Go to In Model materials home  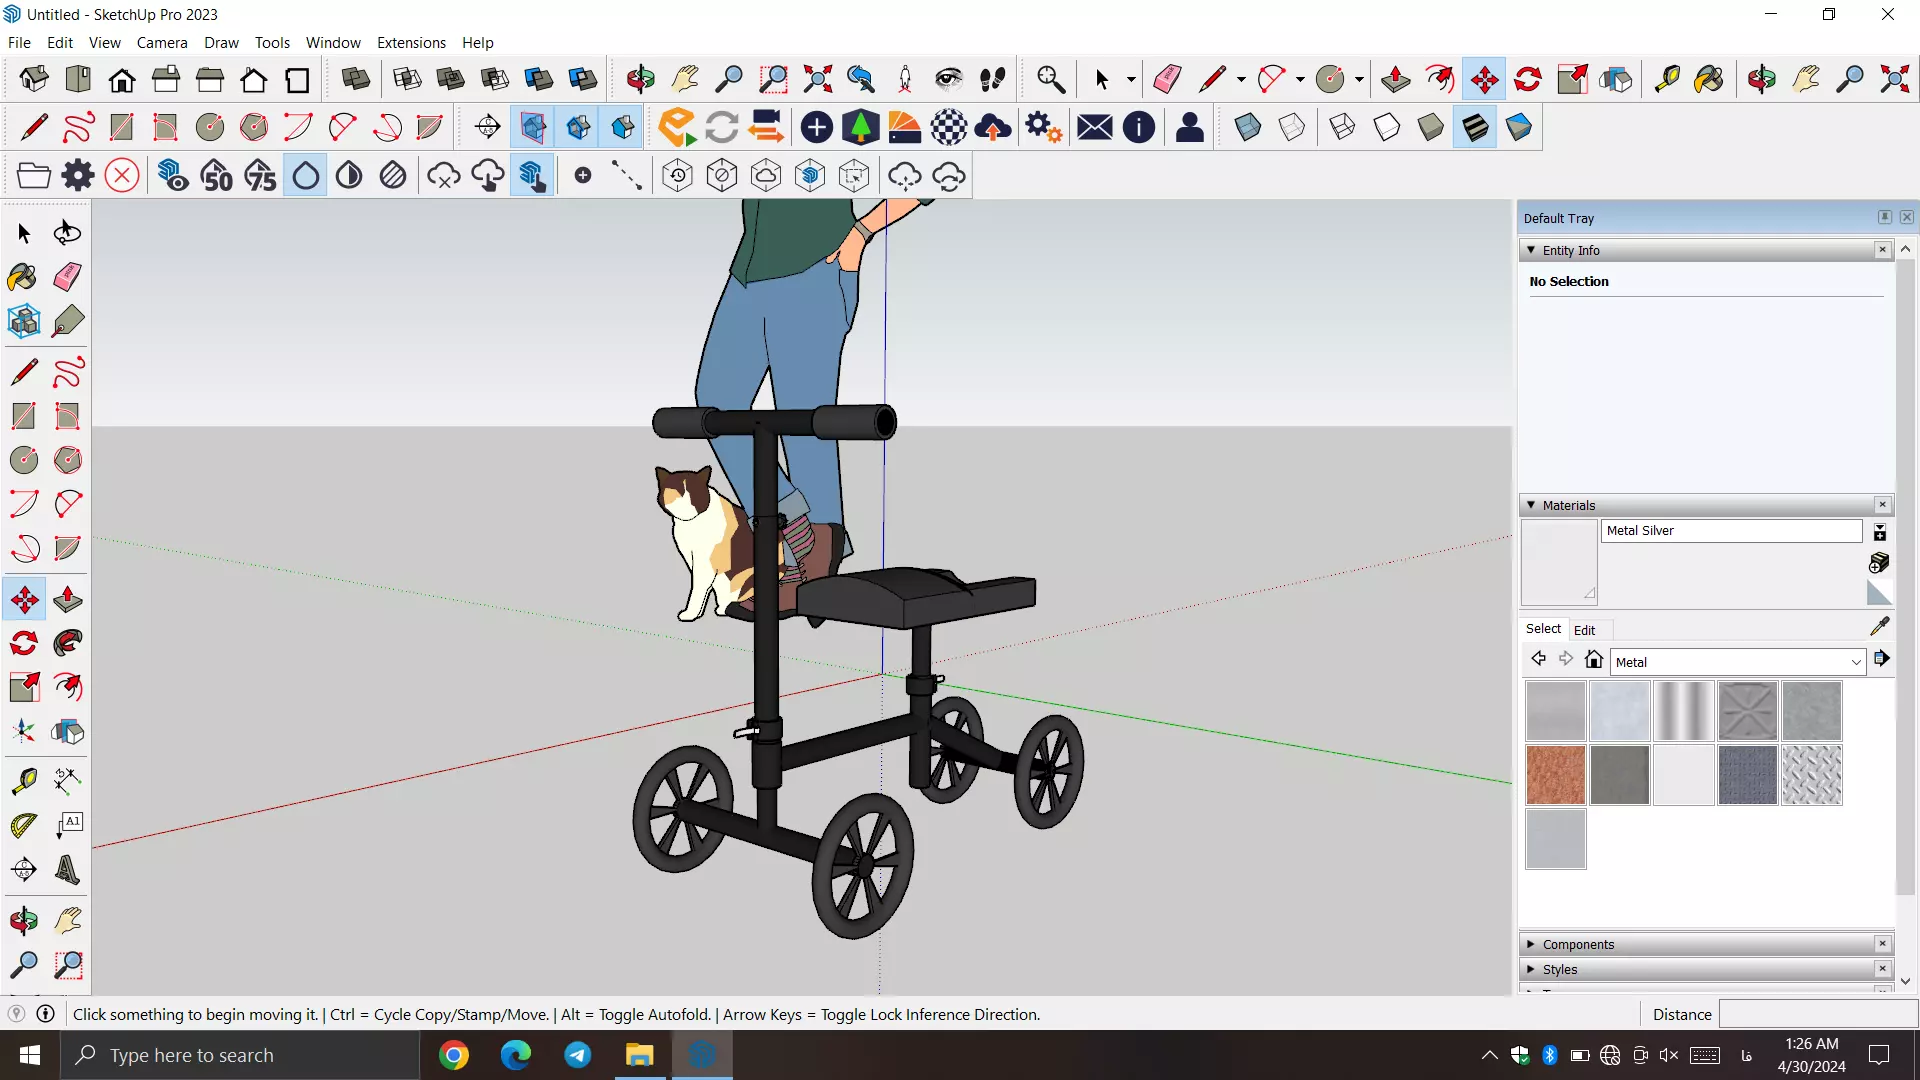(x=1594, y=659)
